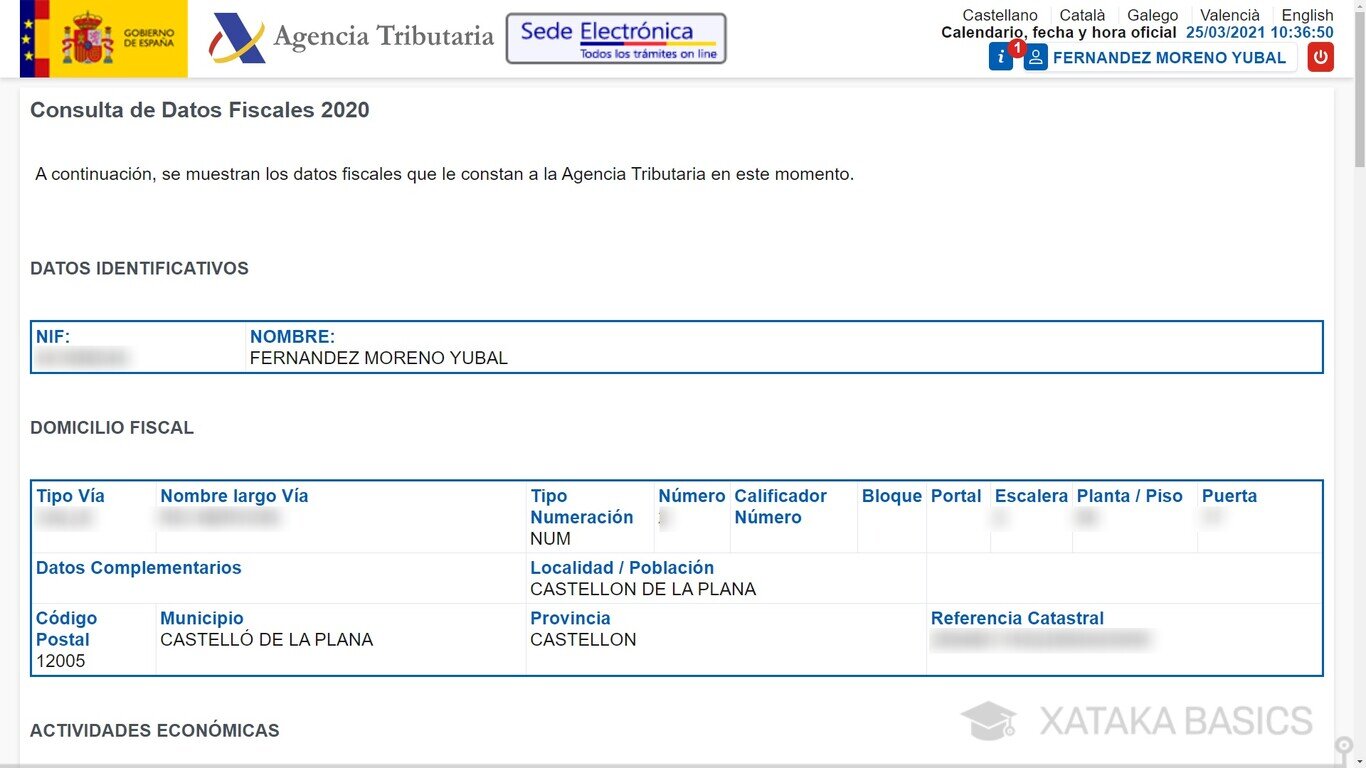This screenshot has width=1366, height=768.
Task: Click the Gobierno de España logo
Action: (104, 39)
